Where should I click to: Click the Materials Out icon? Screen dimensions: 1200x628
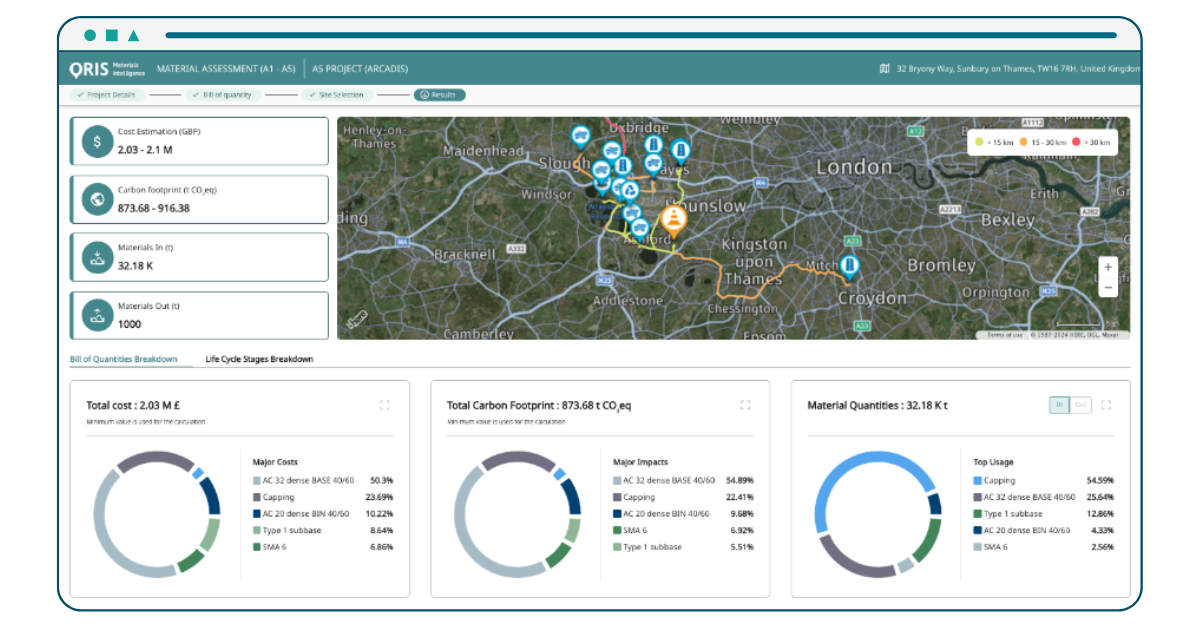tap(97, 315)
